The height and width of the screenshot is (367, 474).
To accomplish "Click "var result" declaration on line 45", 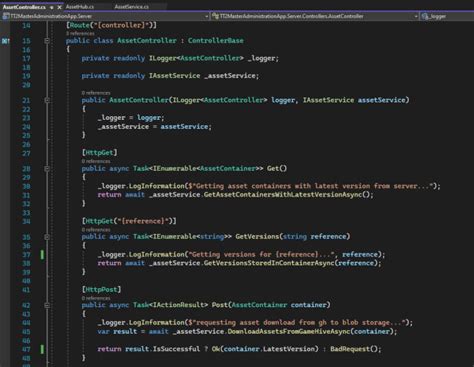I will (117, 332).
